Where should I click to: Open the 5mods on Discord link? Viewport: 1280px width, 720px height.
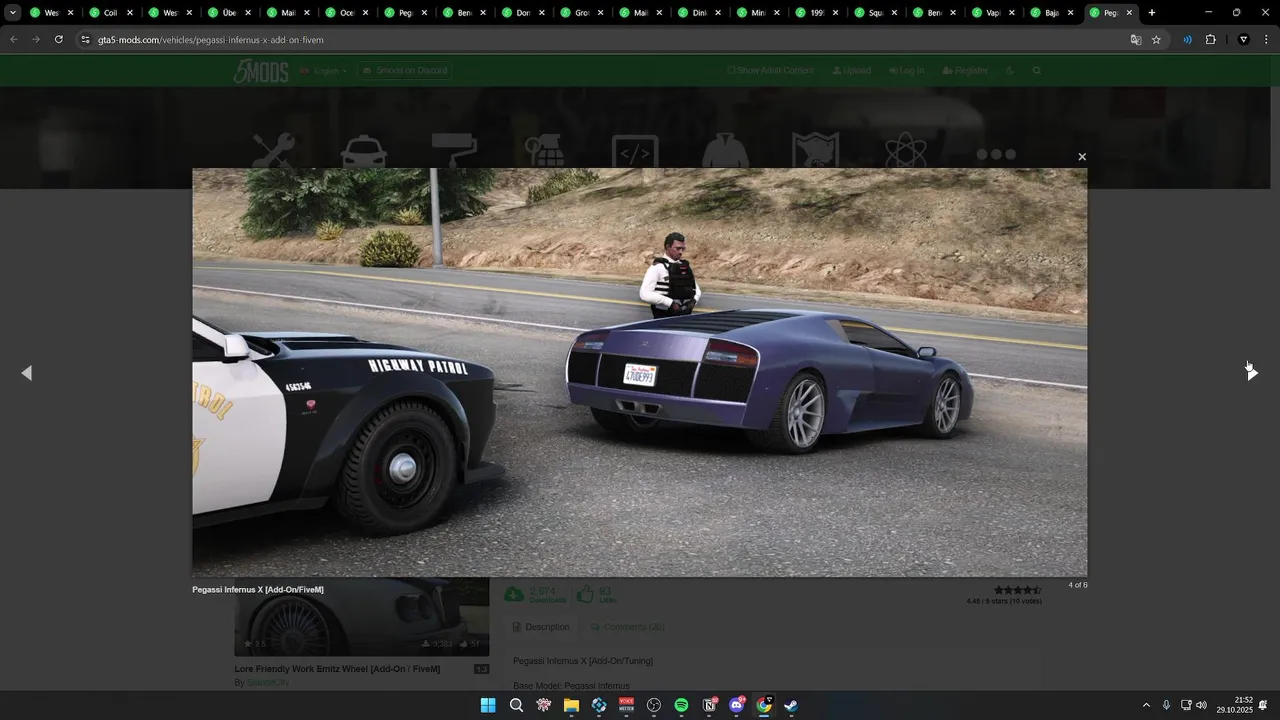pos(405,71)
